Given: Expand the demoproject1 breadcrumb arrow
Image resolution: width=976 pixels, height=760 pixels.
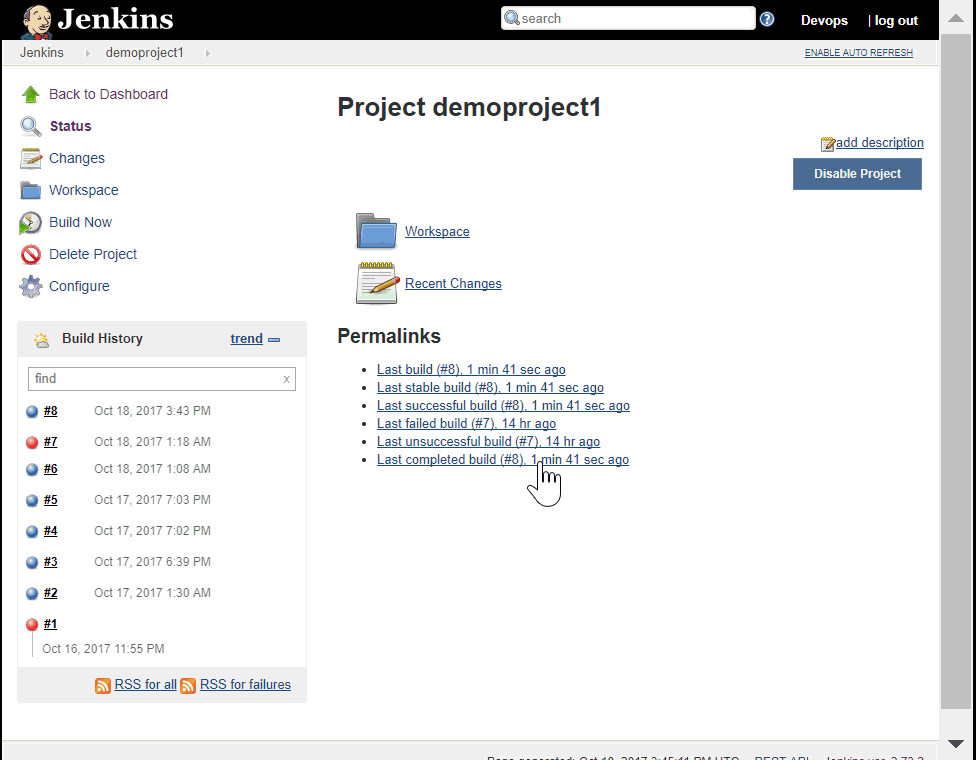Looking at the screenshot, I should click(x=208, y=54).
